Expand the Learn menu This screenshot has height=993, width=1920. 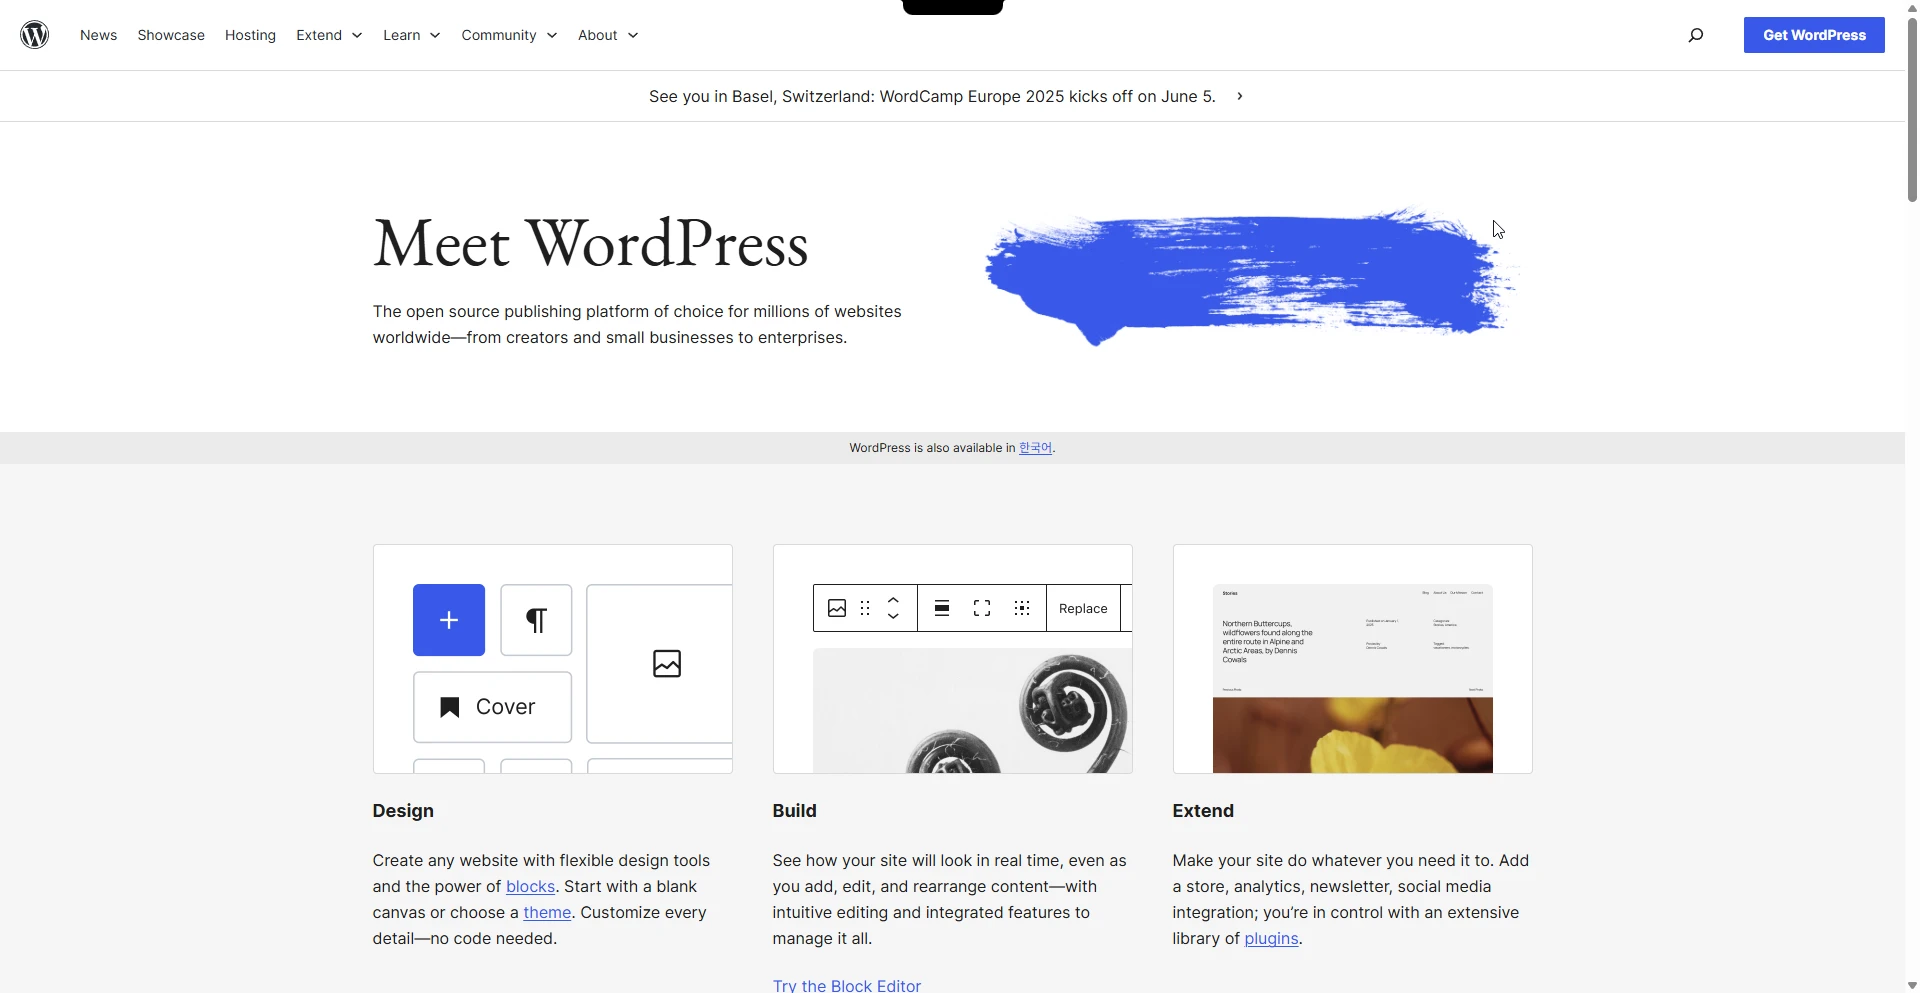[411, 35]
